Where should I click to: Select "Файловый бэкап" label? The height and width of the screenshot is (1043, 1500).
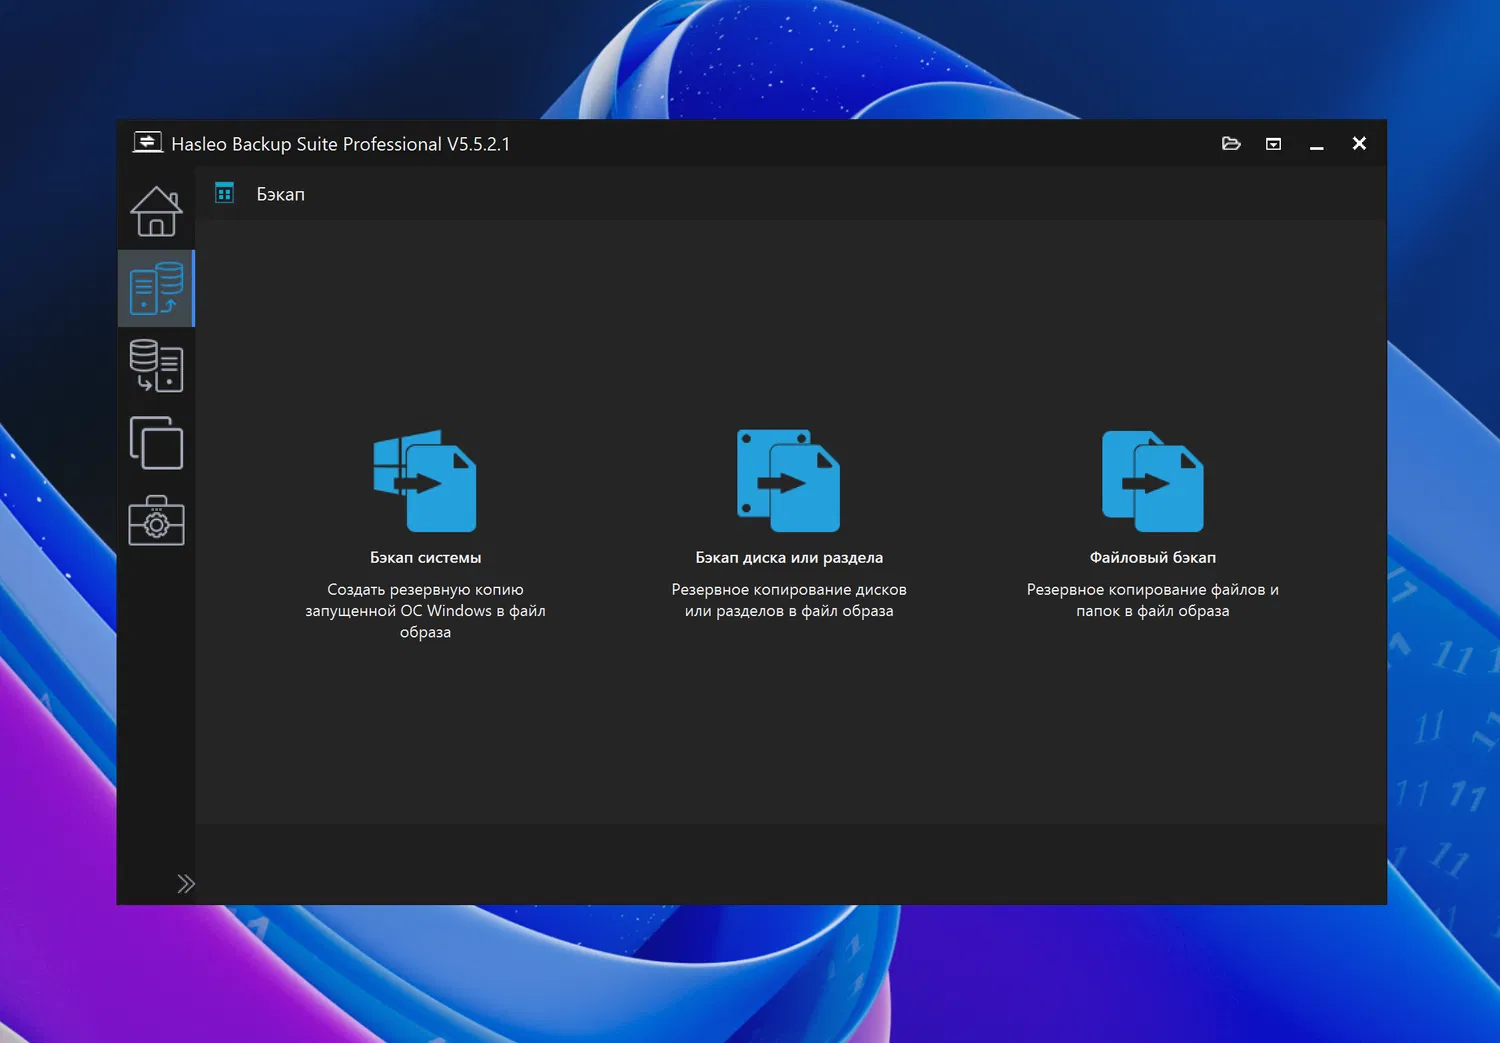[1152, 558]
